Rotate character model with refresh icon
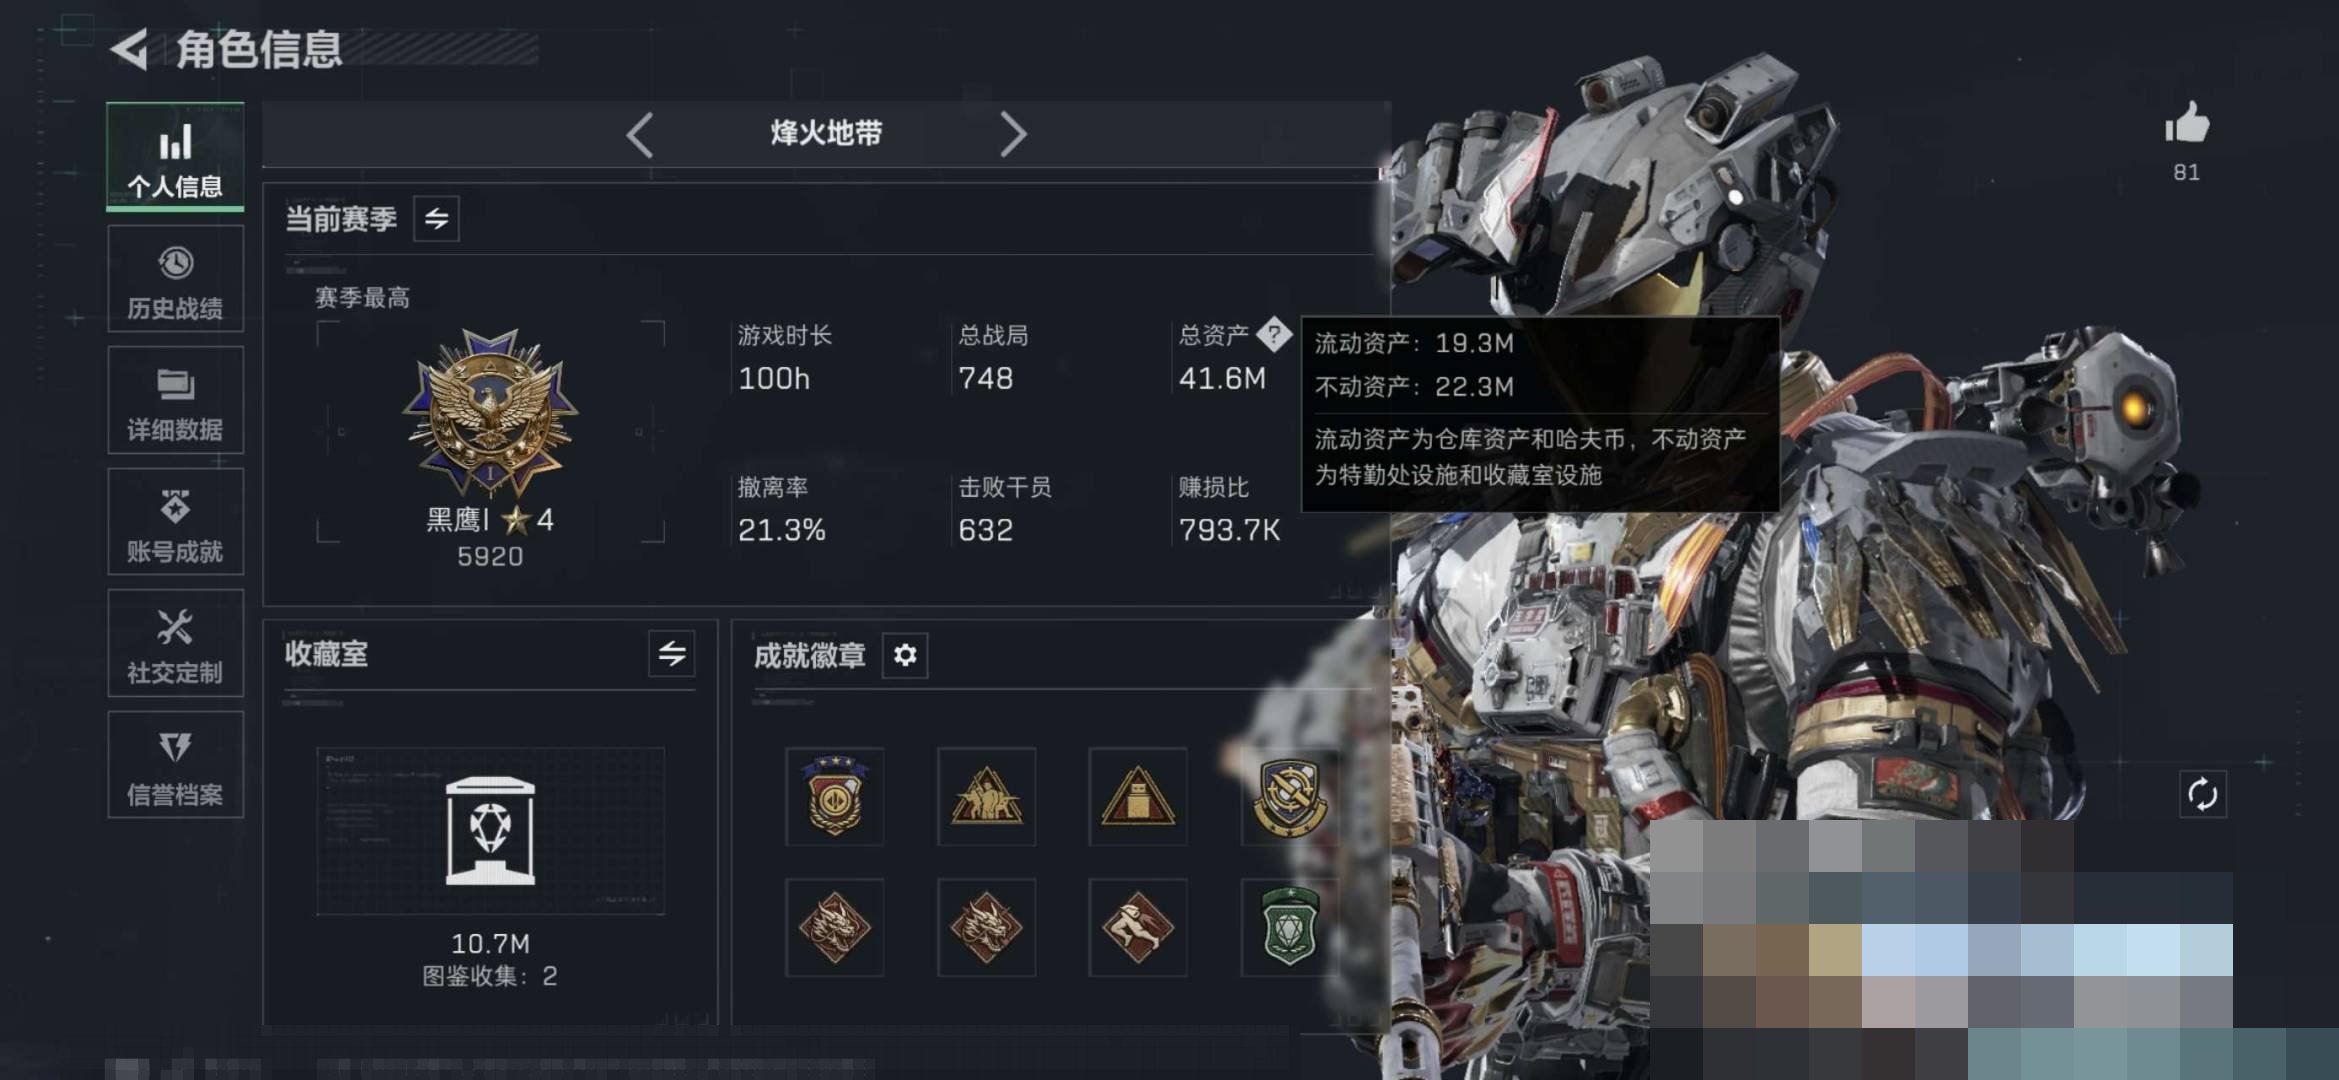The width and height of the screenshot is (2339, 1080). (2202, 795)
